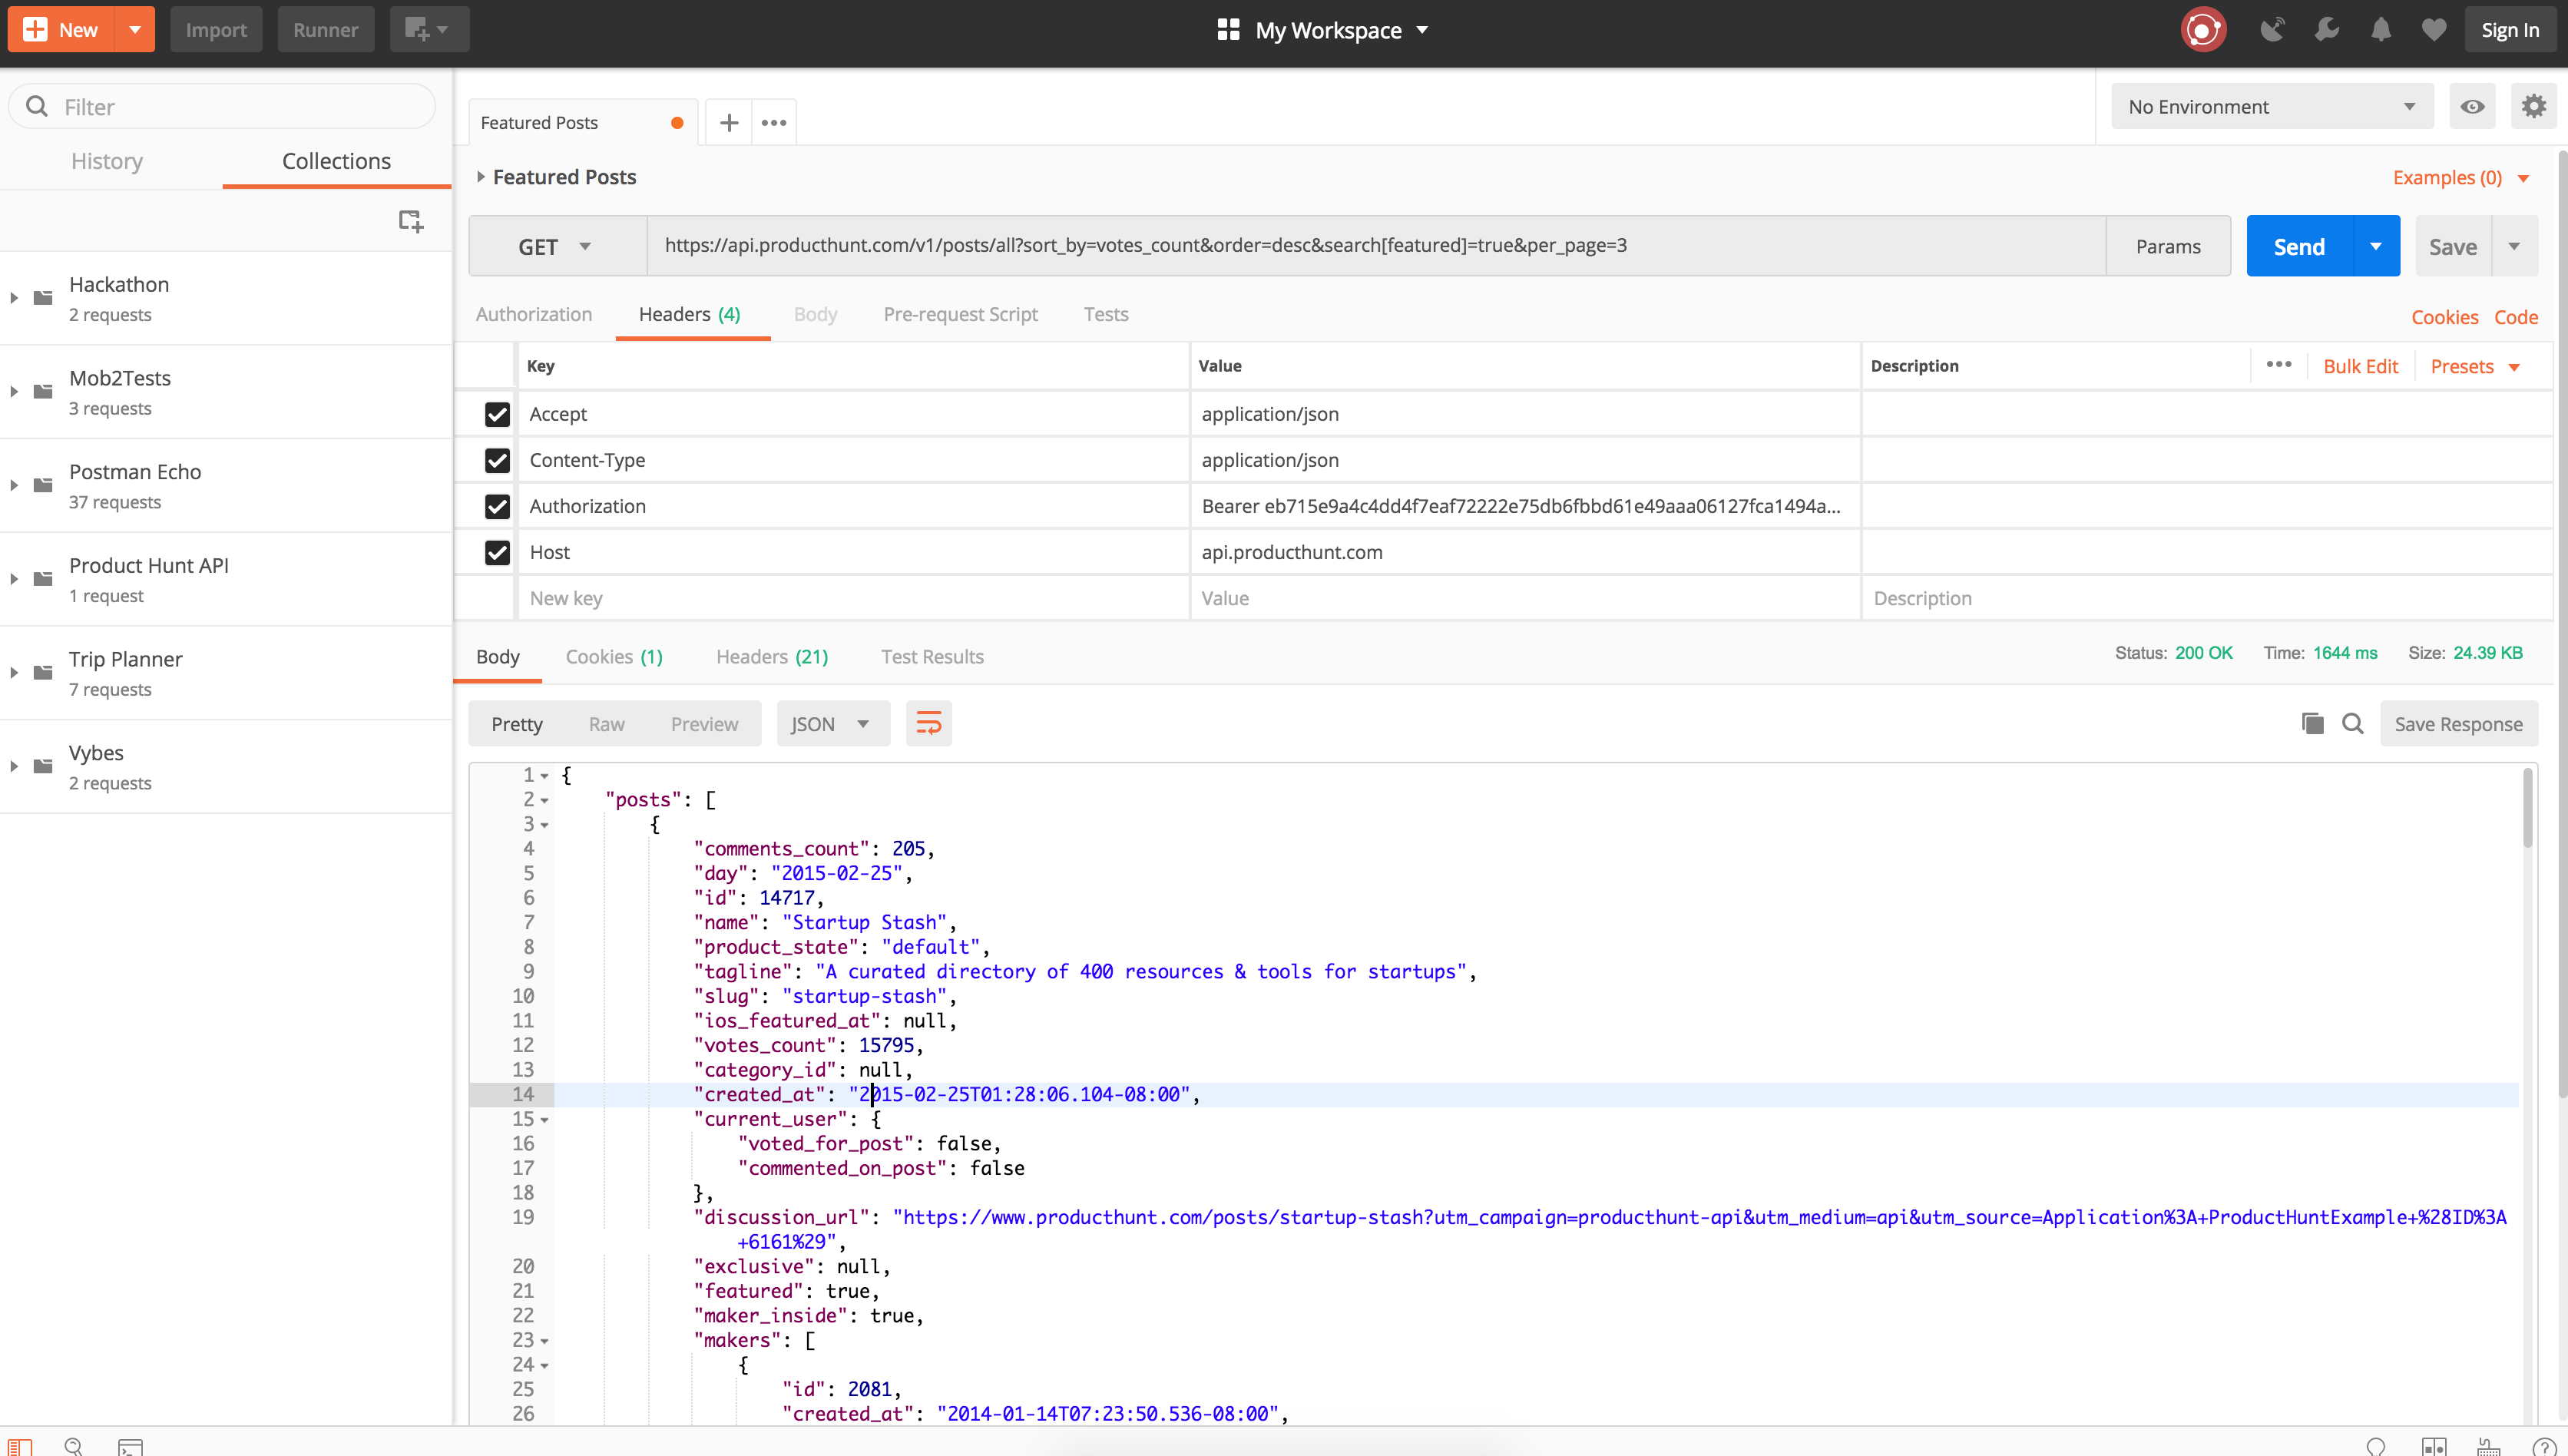
Task: Expand the Postman Echo collection
Action: tap(14, 485)
